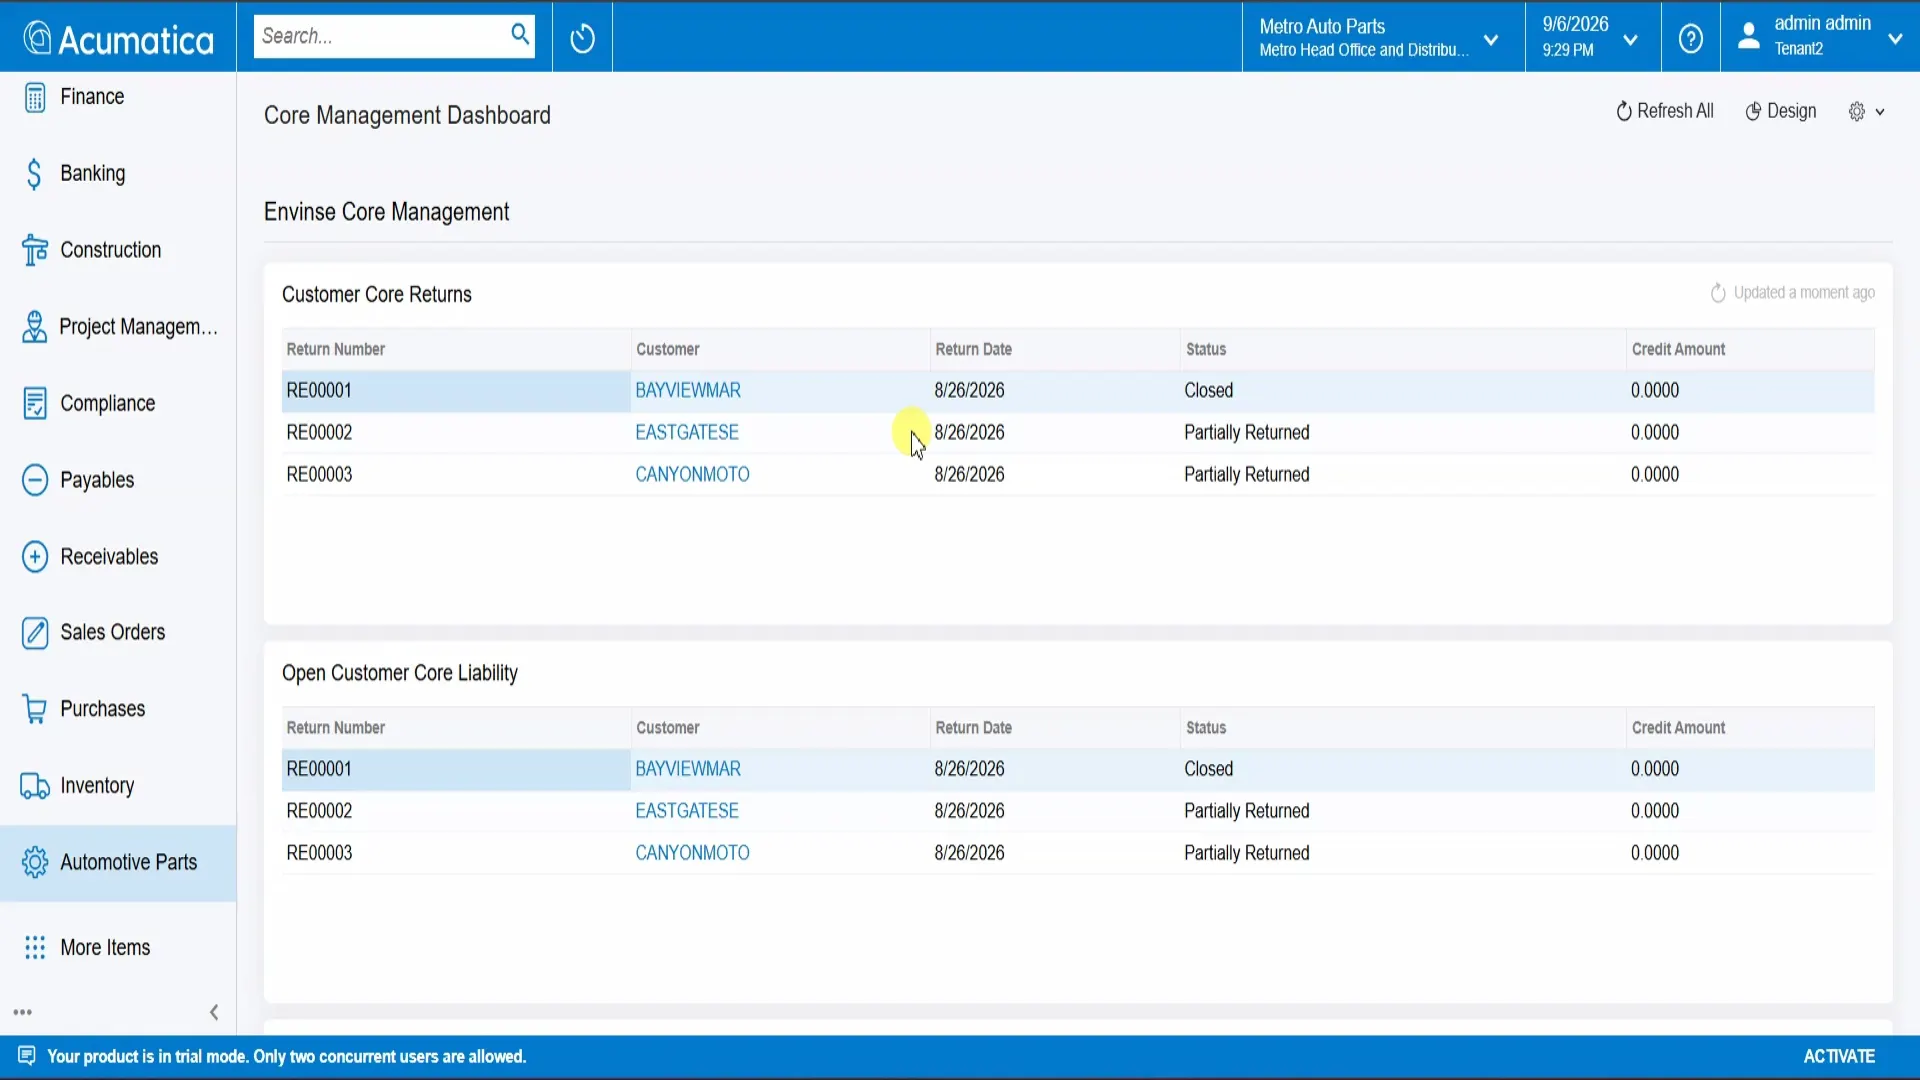Expand the admin admin user menu arrow
1920x1080 pixels.
tap(1894, 39)
